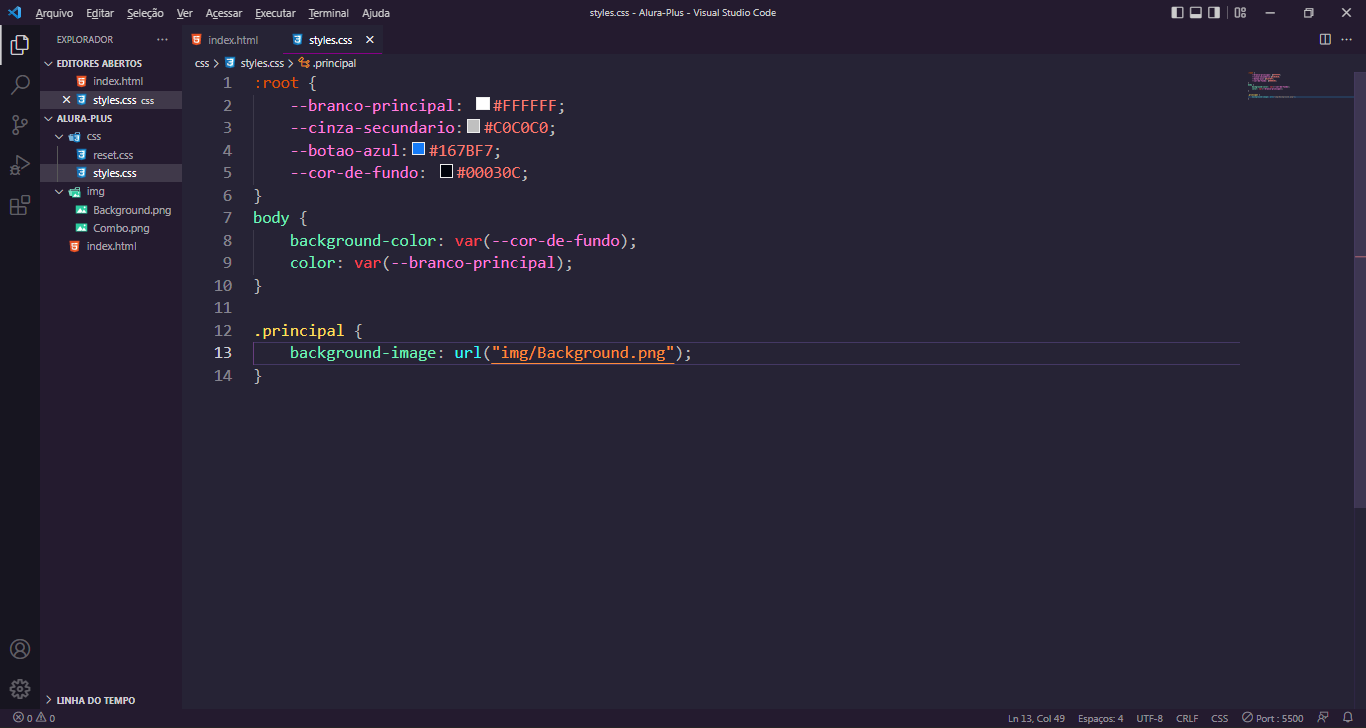This screenshot has width=1366, height=728.
Task: Click the Explorer more actions ellipsis
Action: click(163, 40)
